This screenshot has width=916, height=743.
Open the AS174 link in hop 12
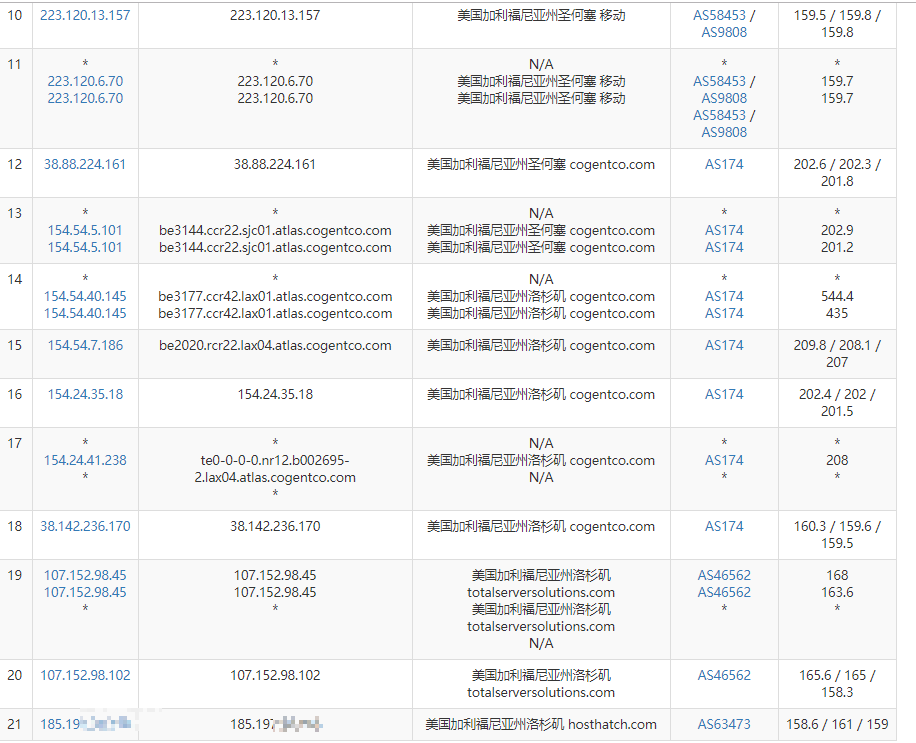[x=724, y=164]
